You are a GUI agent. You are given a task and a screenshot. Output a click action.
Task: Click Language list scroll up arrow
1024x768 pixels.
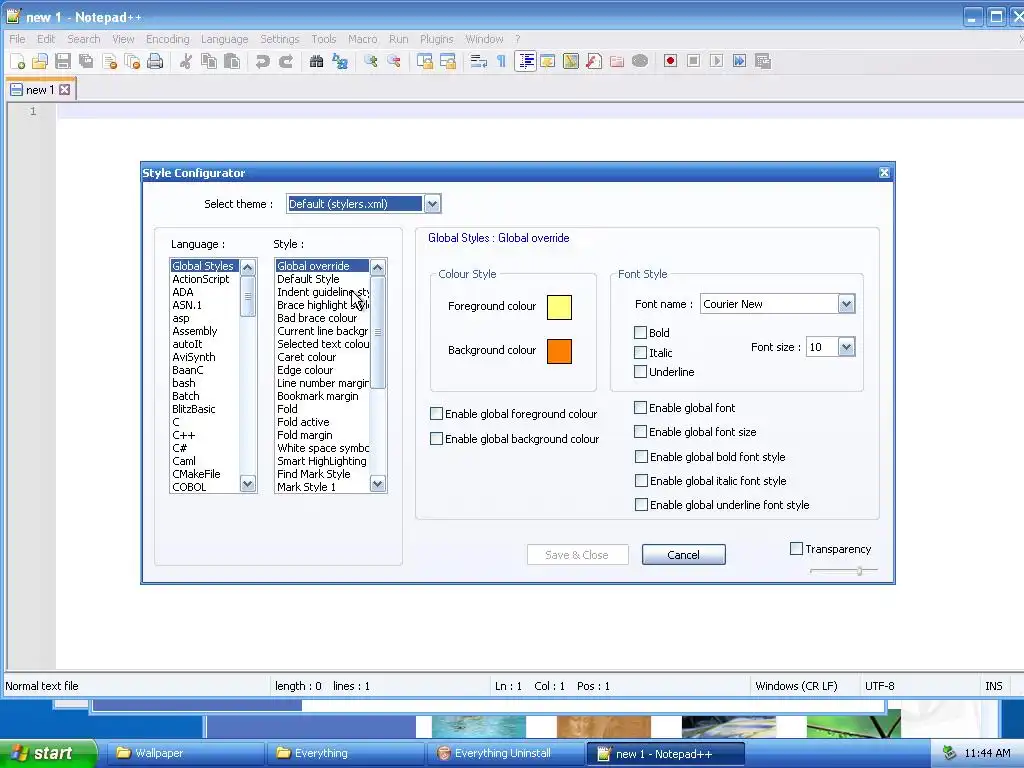[248, 267]
